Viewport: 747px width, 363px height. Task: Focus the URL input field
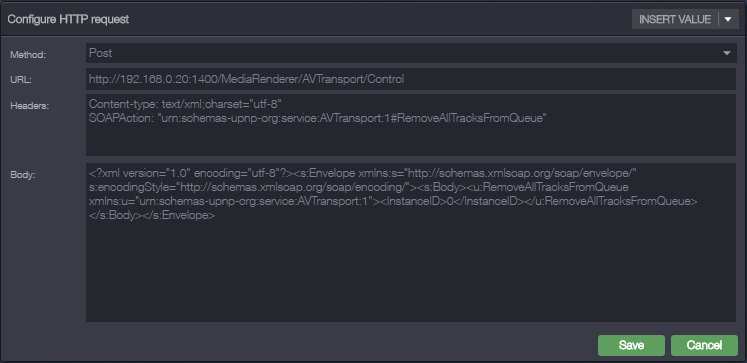pyautogui.click(x=411, y=79)
